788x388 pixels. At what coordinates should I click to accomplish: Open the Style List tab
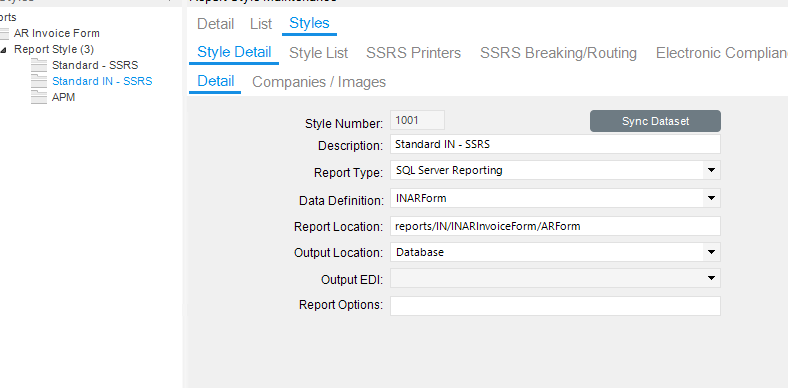[319, 53]
